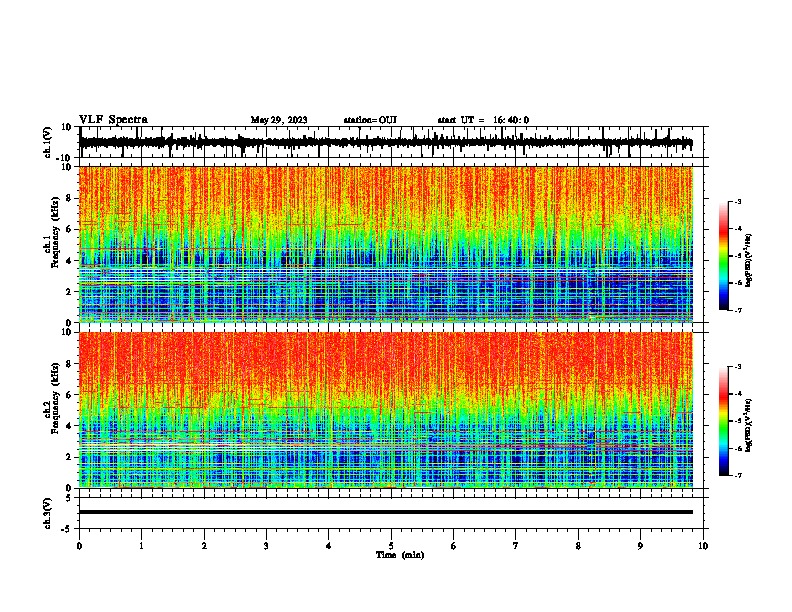Screen dimensions: 792x612
Task: Click time axis tick label '0'
Action: (79, 546)
